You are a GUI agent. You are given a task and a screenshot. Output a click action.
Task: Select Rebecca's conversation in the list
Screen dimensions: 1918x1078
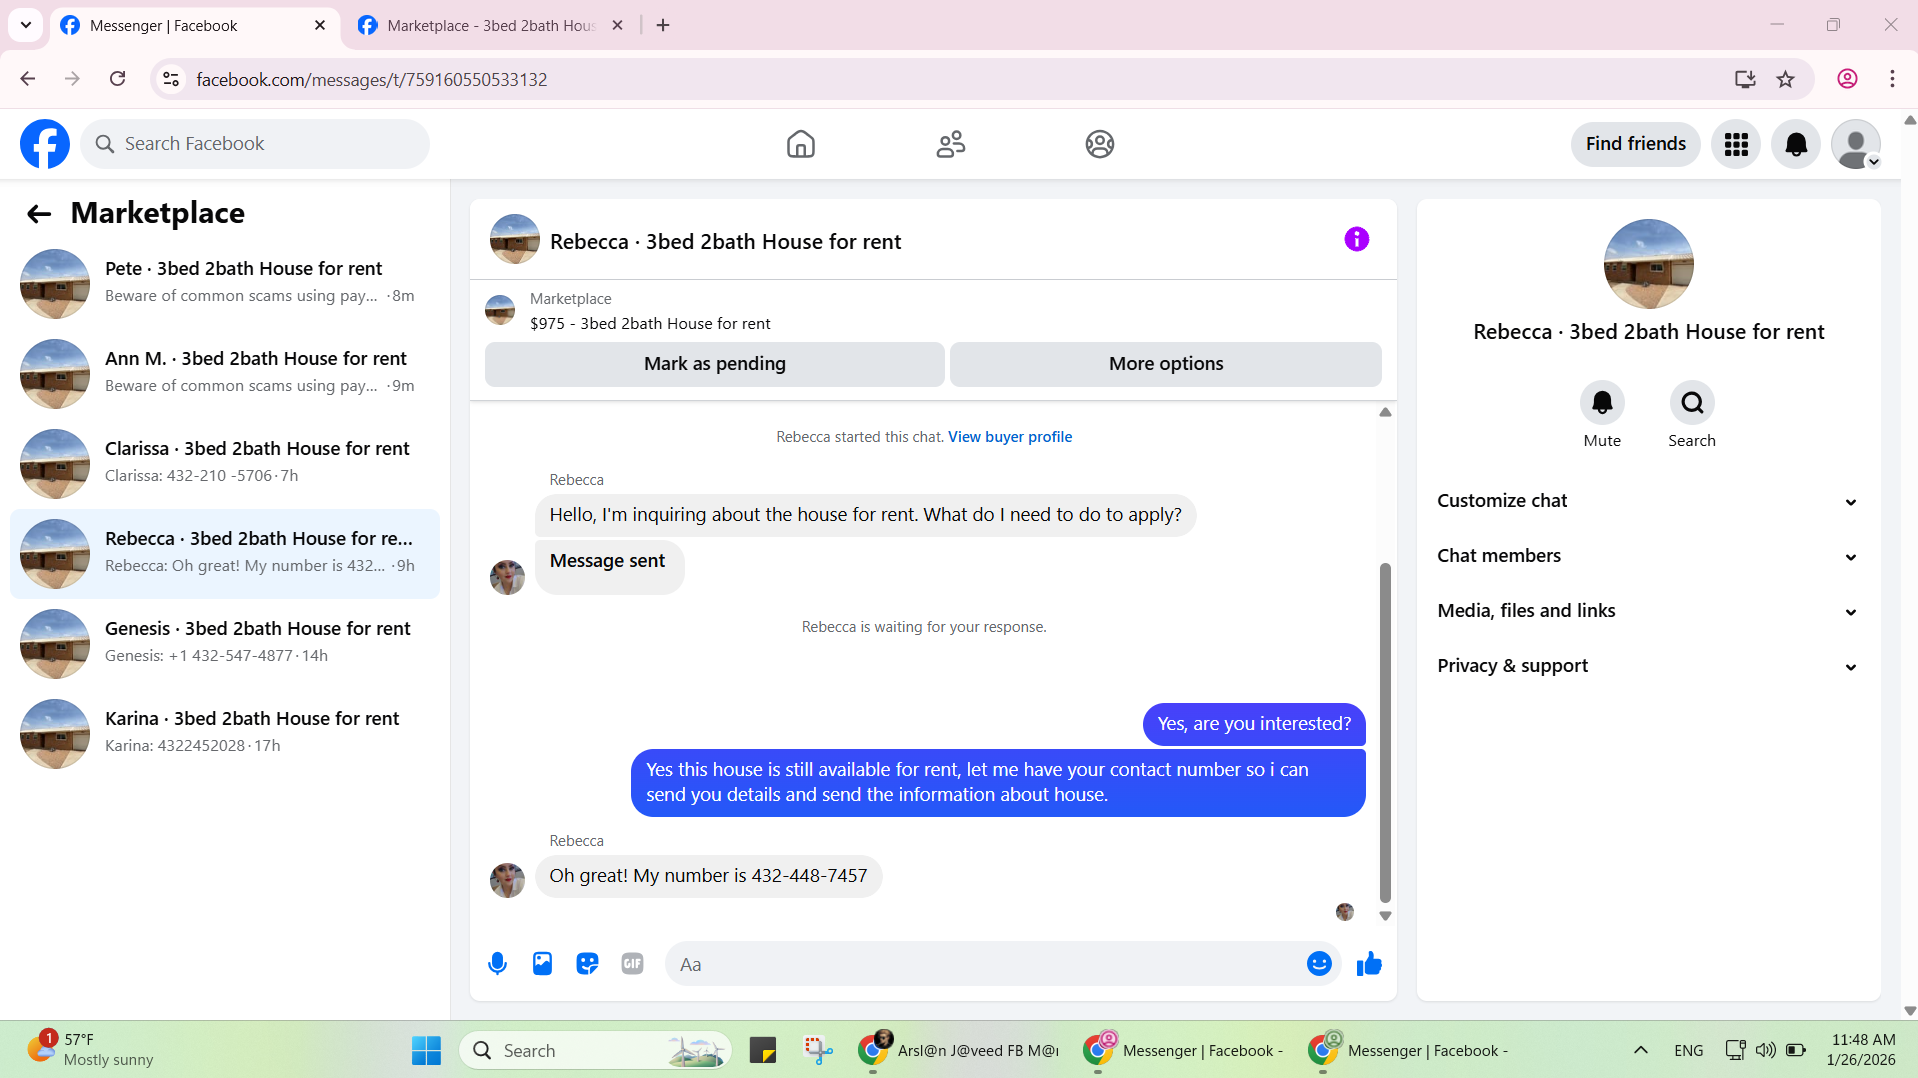tap(225, 554)
